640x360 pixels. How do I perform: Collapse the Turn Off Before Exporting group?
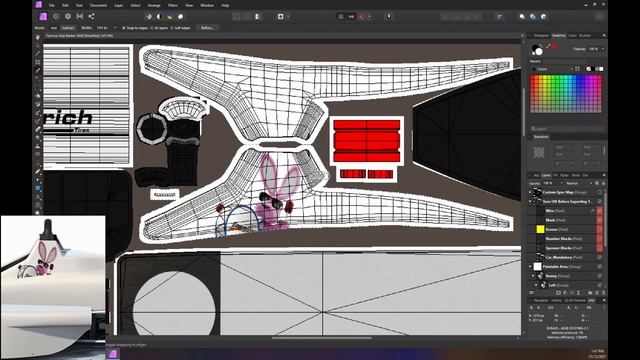pyautogui.click(x=530, y=201)
